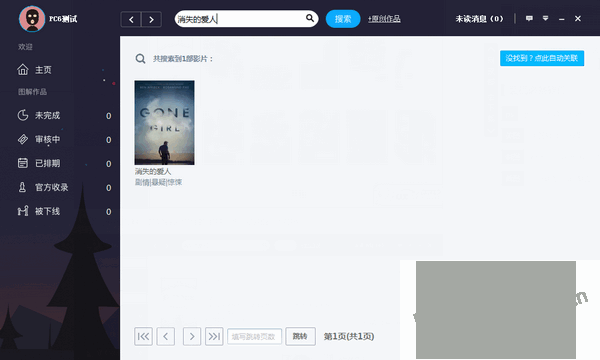
Task: Click the 跳转 button
Action: tap(300, 336)
